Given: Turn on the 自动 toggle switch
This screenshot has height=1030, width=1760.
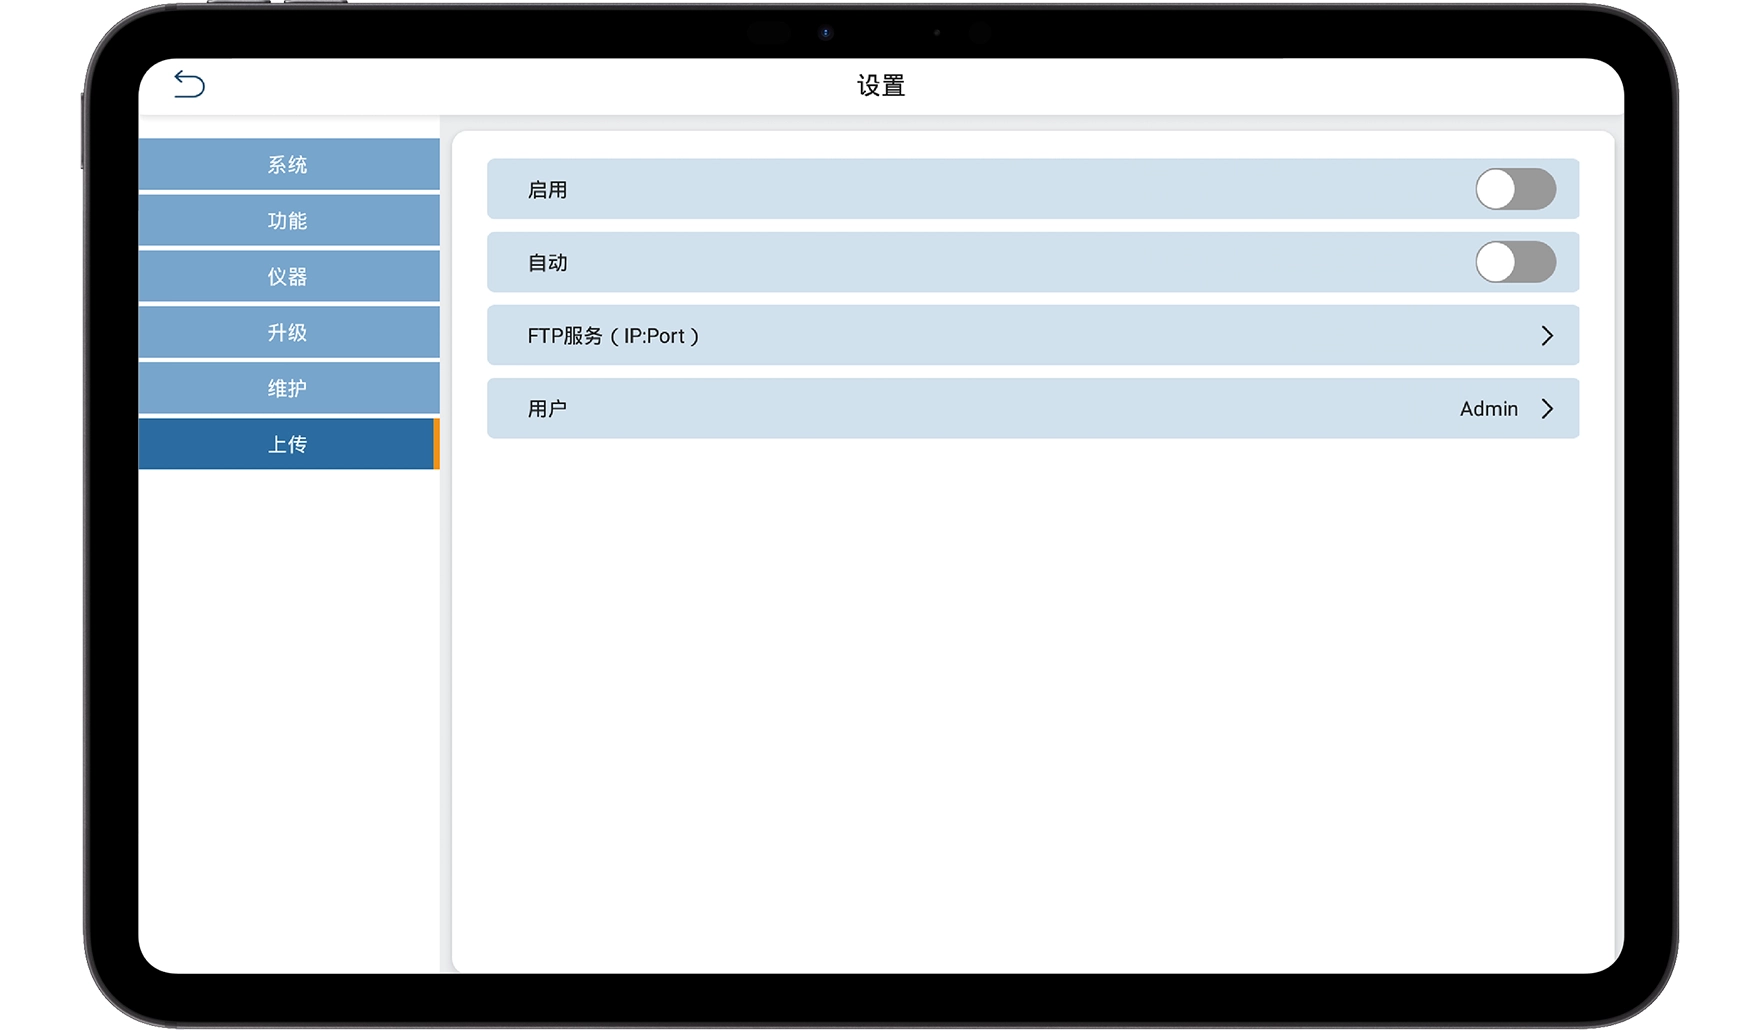Looking at the screenshot, I should tap(1514, 263).
